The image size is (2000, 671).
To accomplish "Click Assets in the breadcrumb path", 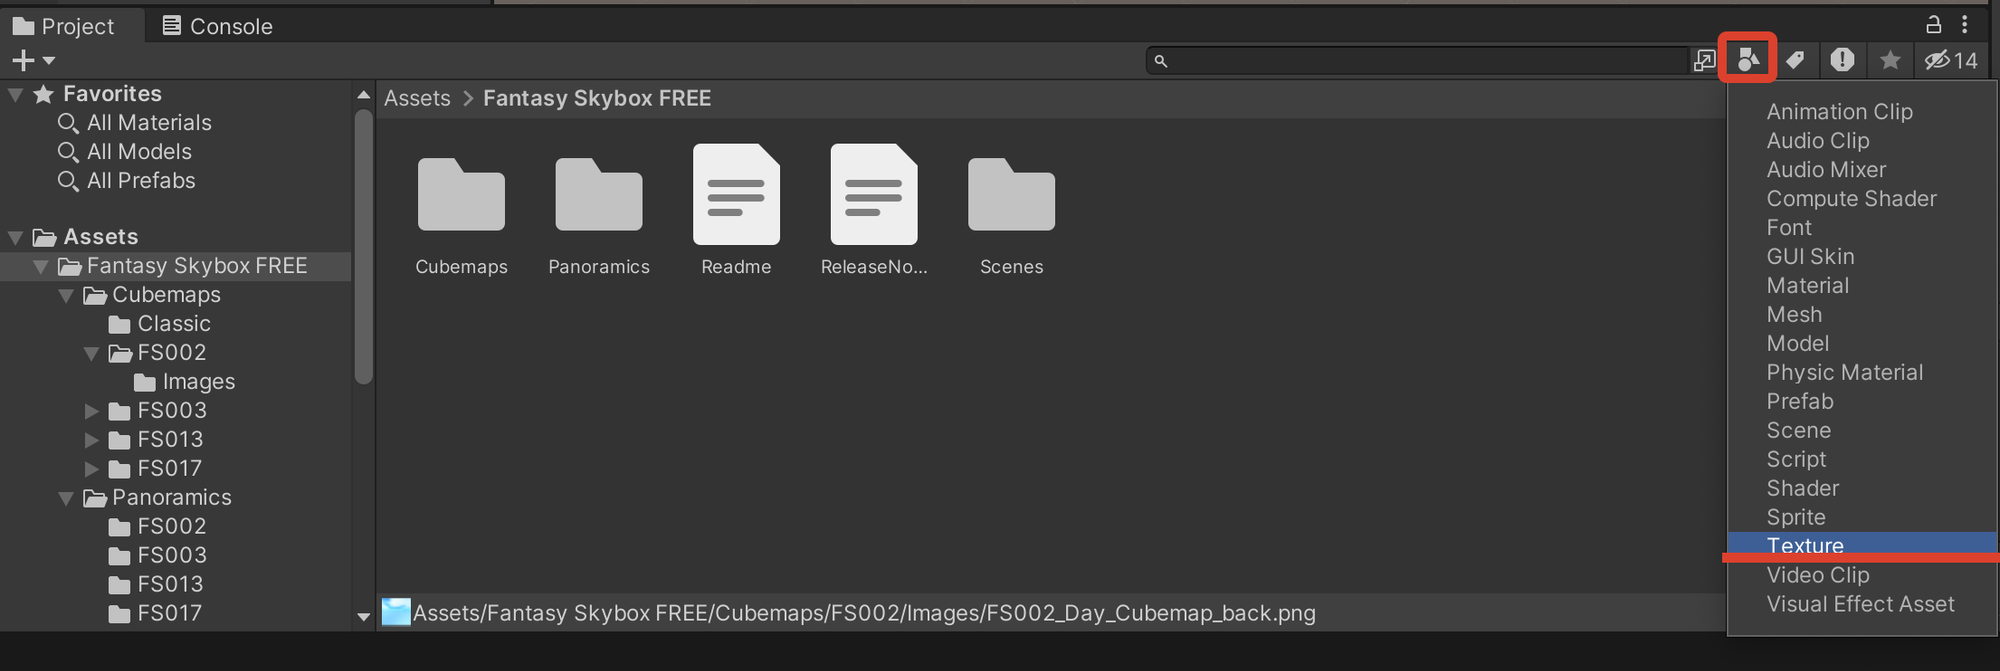I will point(417,98).
